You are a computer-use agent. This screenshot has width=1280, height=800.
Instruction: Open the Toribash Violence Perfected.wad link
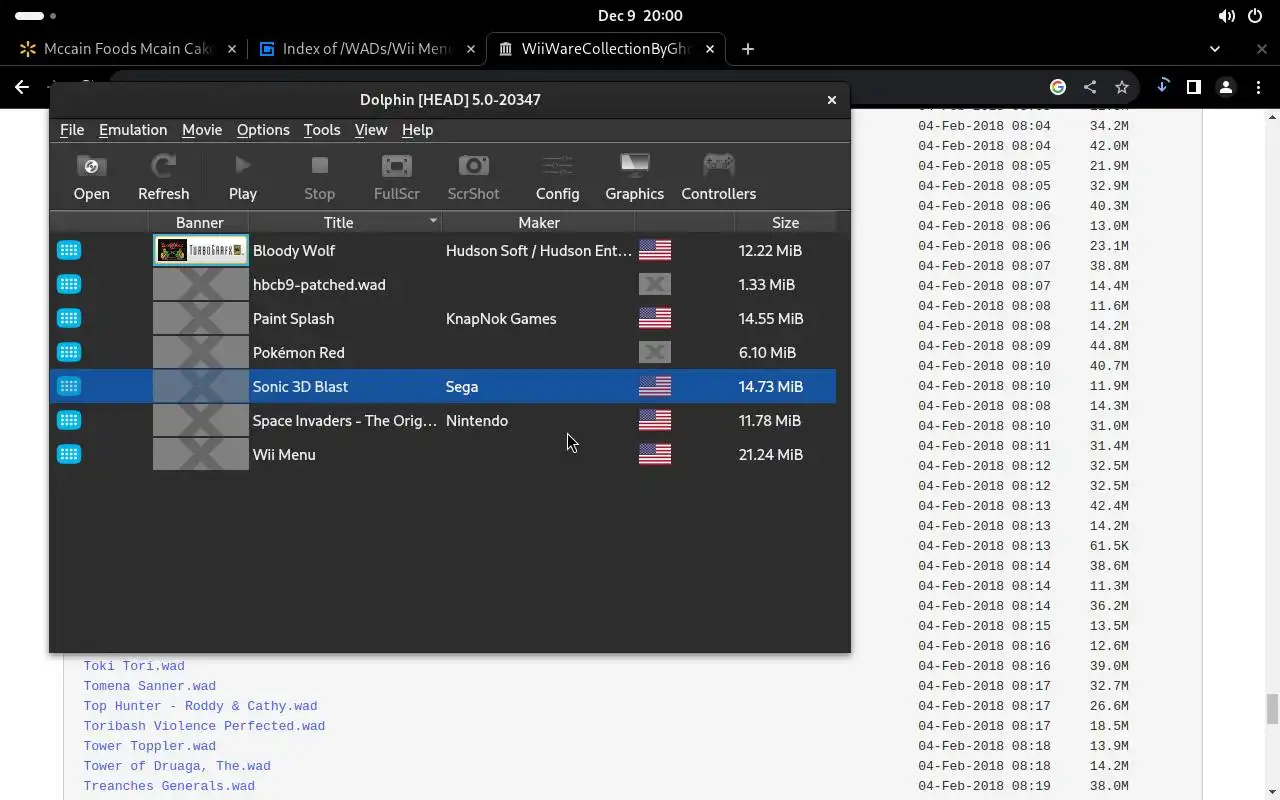204,726
